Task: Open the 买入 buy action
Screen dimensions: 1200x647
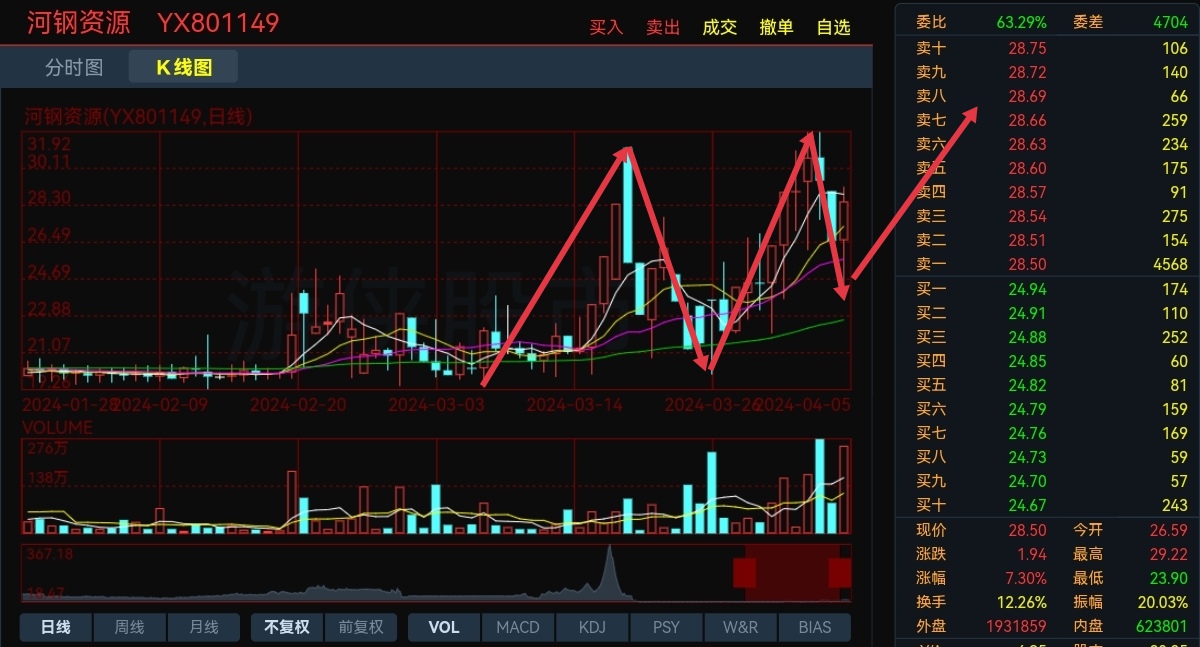Action: point(606,27)
